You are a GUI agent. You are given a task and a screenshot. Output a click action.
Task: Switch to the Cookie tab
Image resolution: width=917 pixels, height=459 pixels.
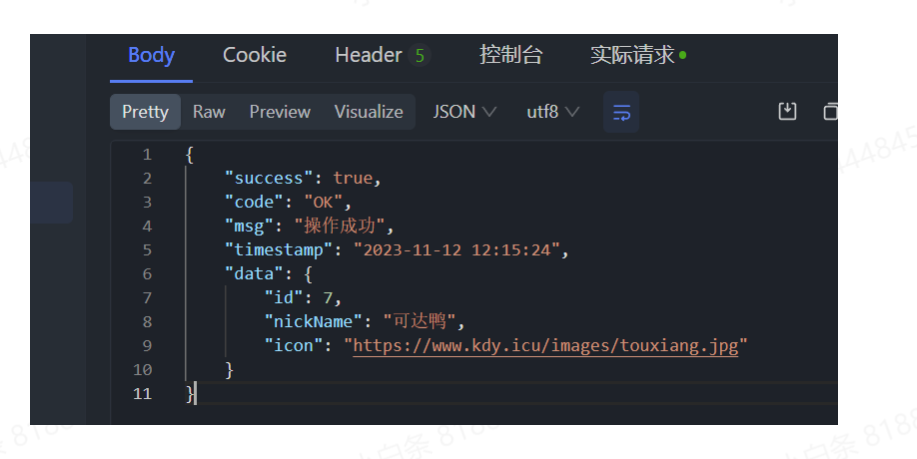[254, 55]
